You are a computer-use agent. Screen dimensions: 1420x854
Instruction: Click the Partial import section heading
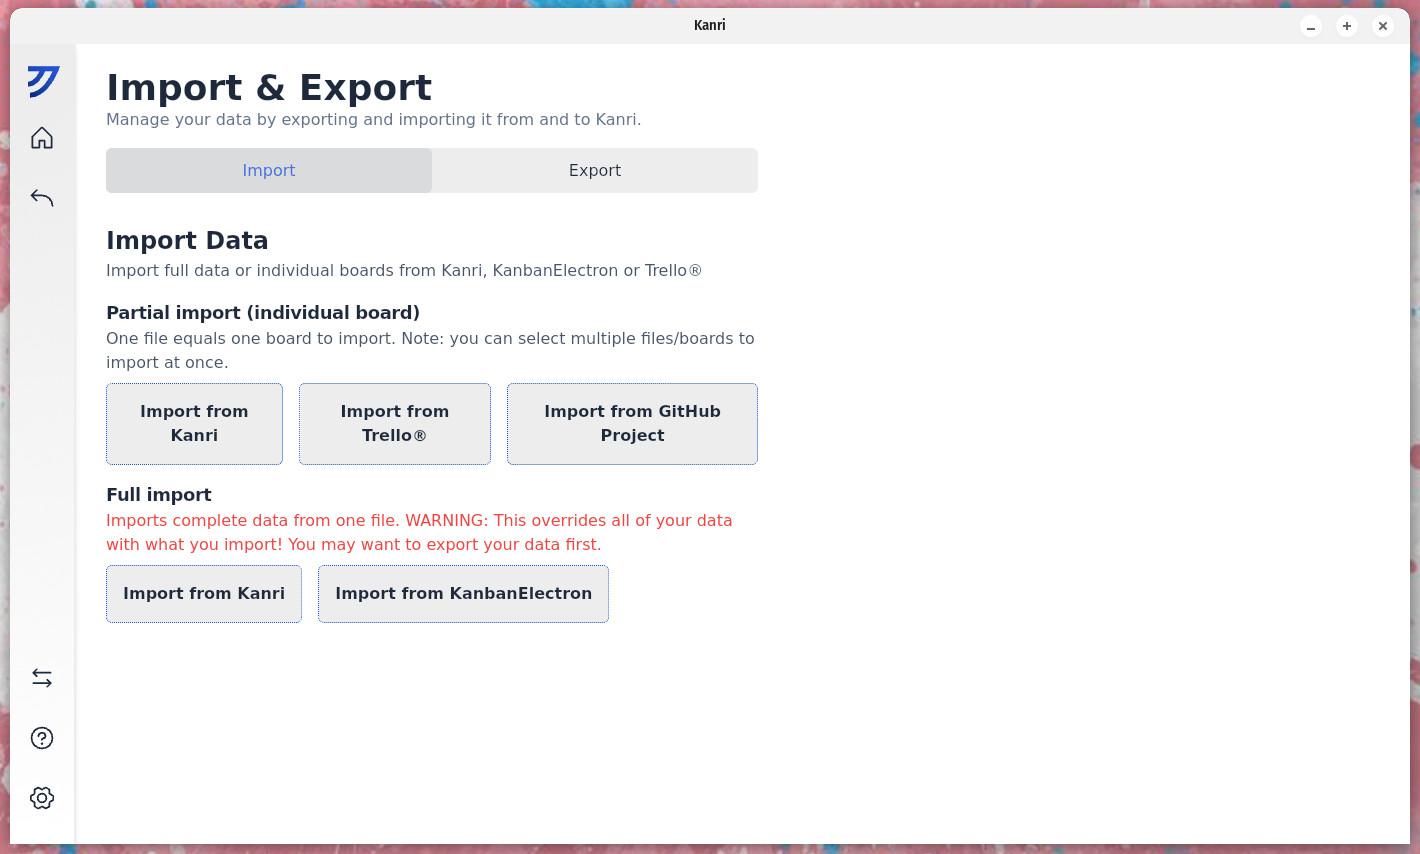(263, 313)
